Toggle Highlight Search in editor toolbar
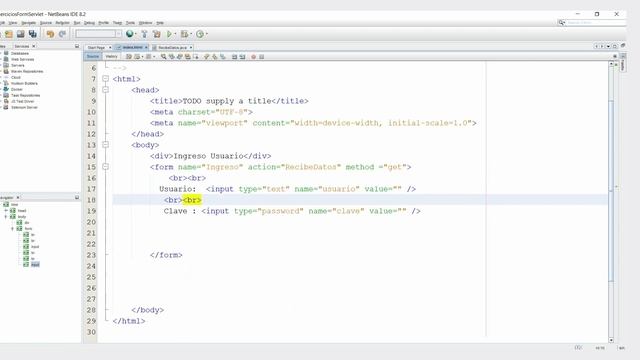 188,57
